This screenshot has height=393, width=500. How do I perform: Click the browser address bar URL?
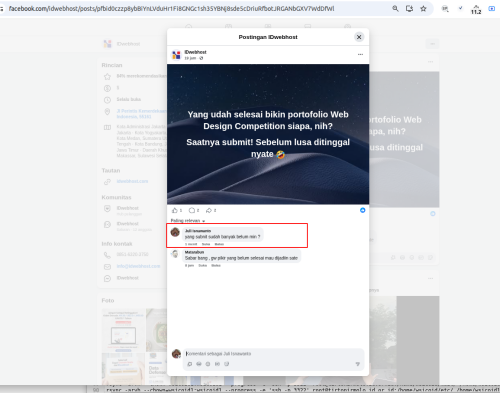click(171, 9)
